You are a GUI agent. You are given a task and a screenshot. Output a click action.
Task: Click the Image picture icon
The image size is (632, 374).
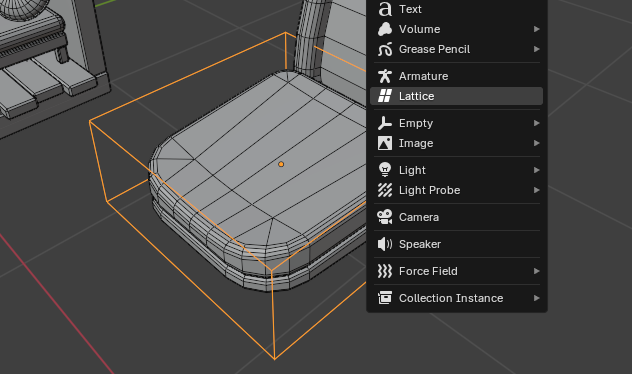pos(385,143)
